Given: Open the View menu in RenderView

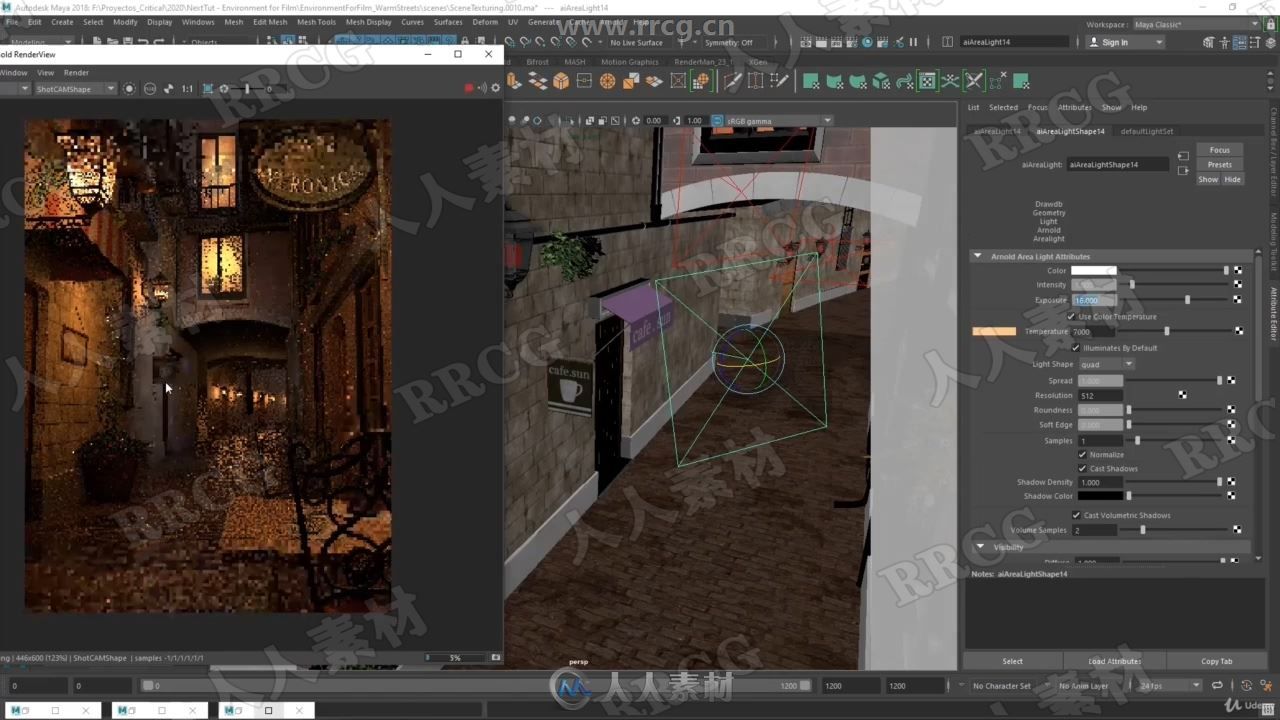Looking at the screenshot, I should (46, 72).
